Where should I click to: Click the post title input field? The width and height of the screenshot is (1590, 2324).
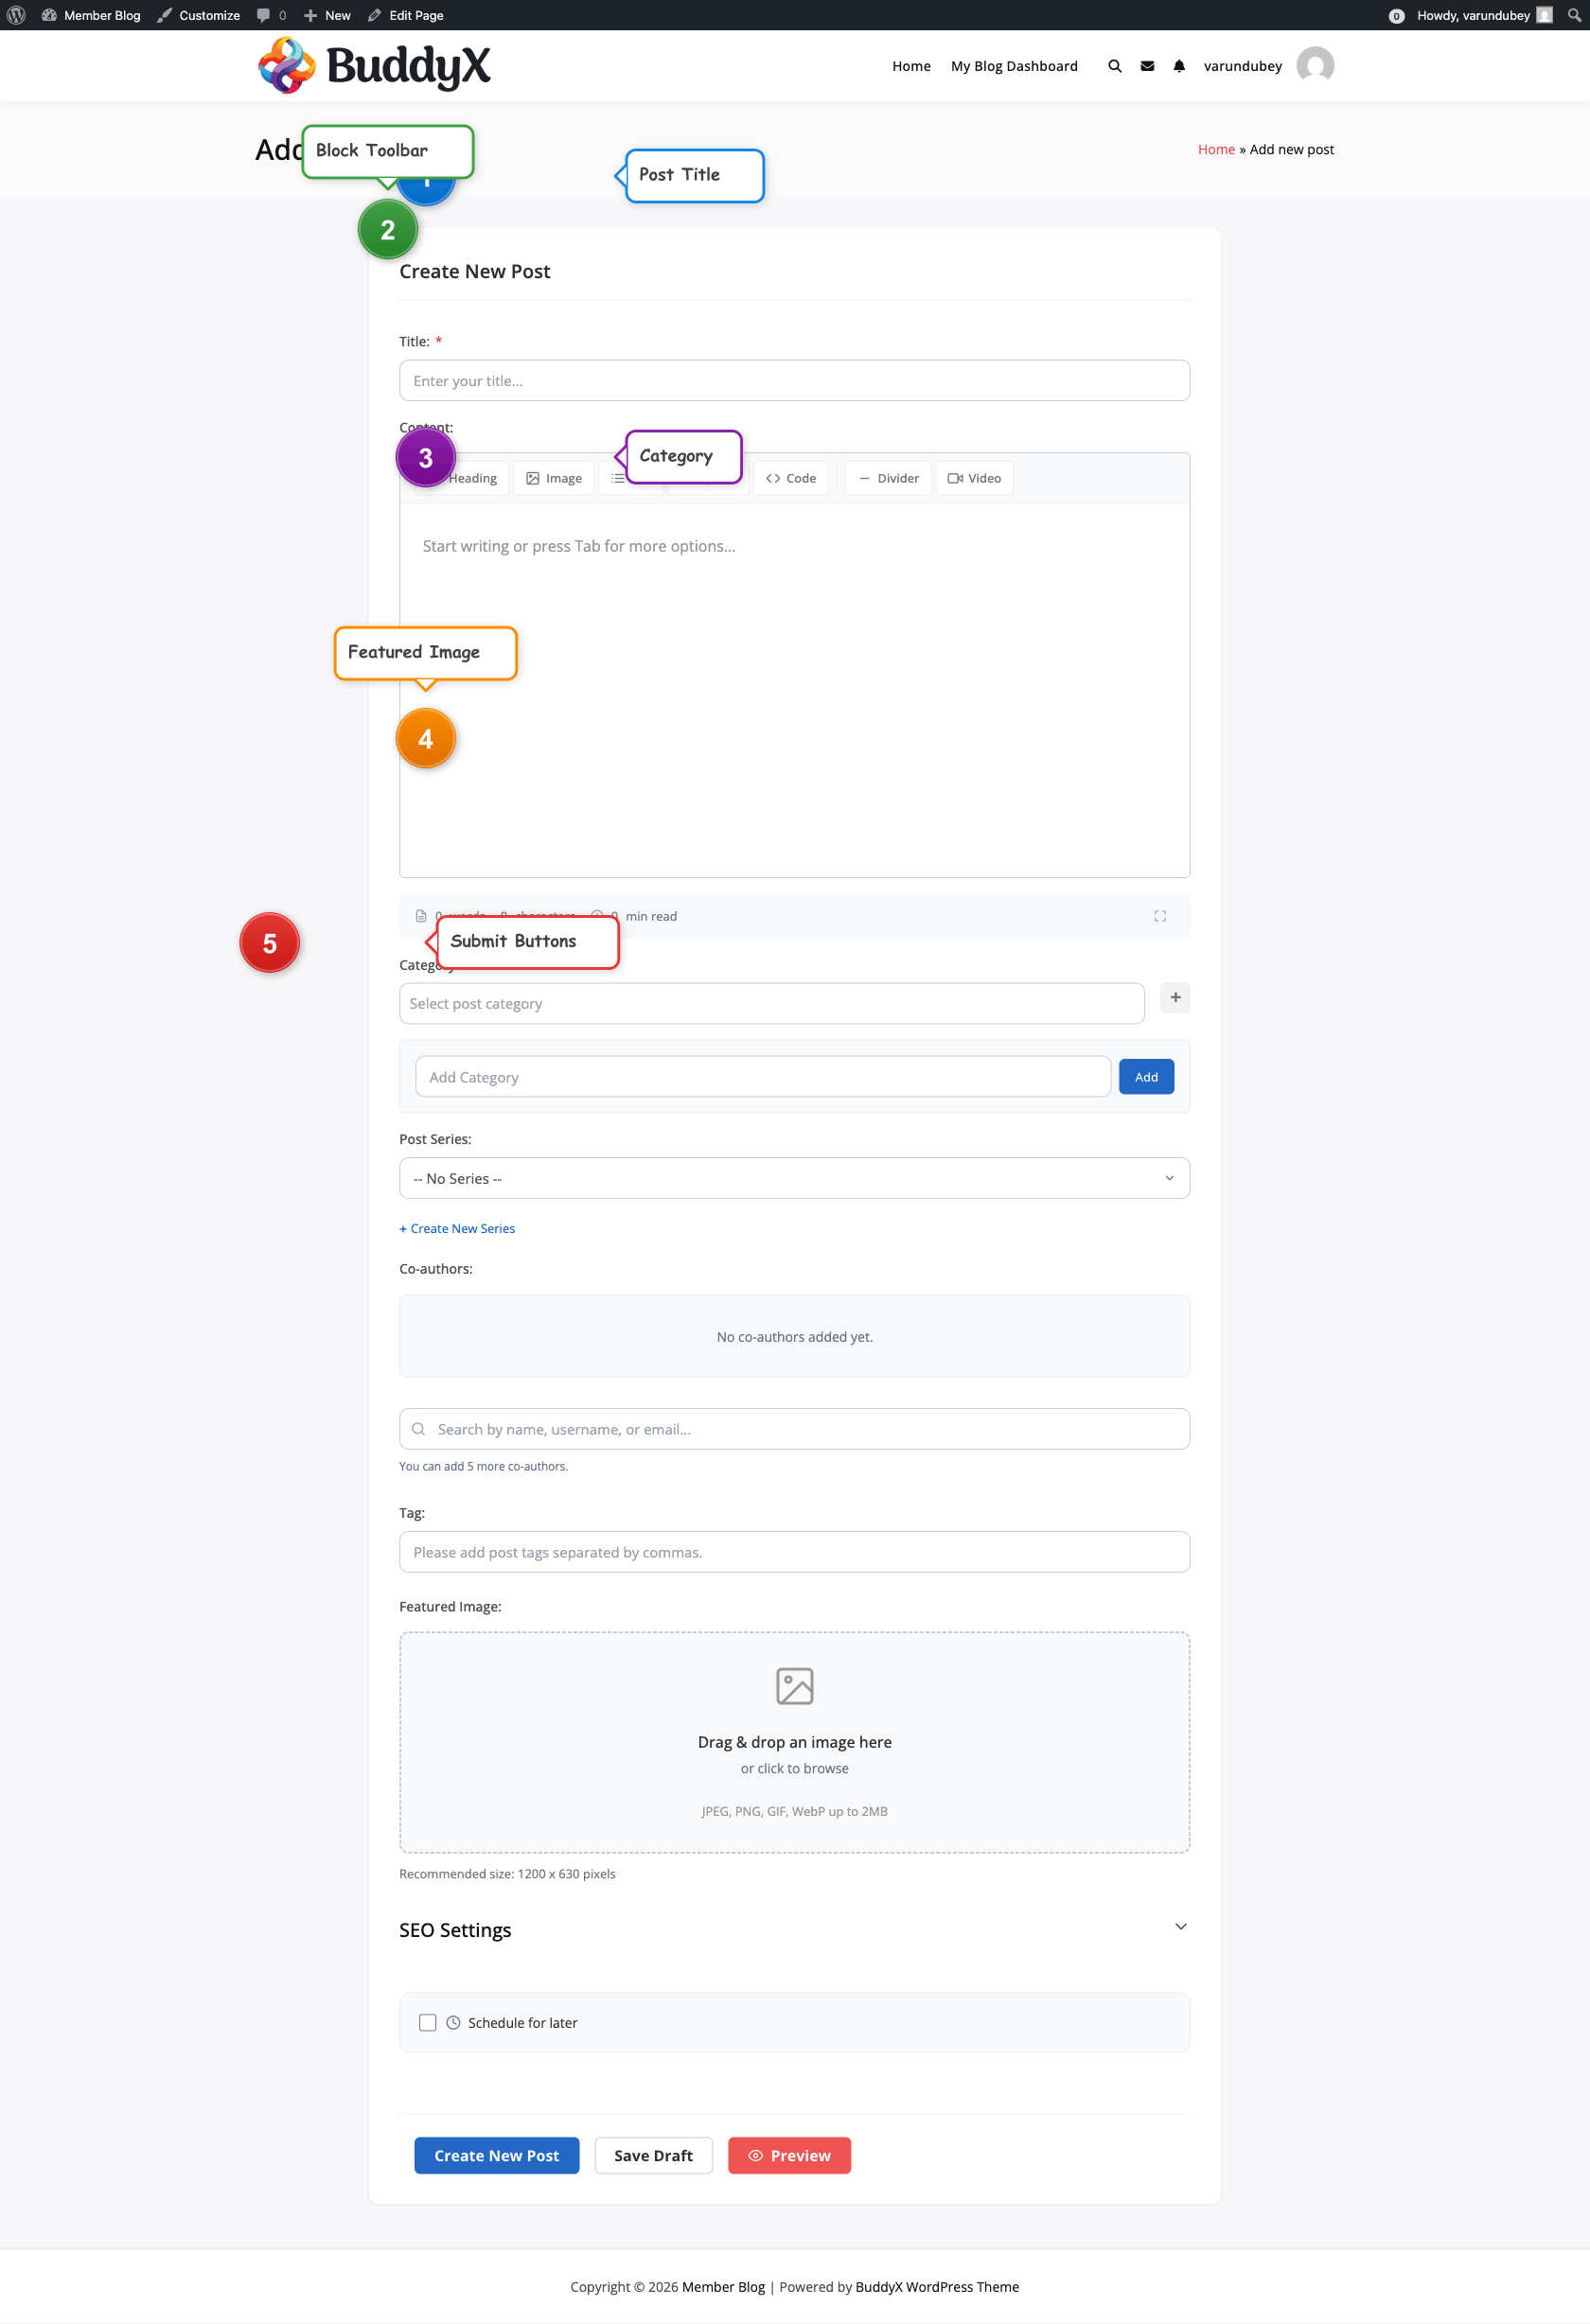pyautogui.click(x=794, y=380)
